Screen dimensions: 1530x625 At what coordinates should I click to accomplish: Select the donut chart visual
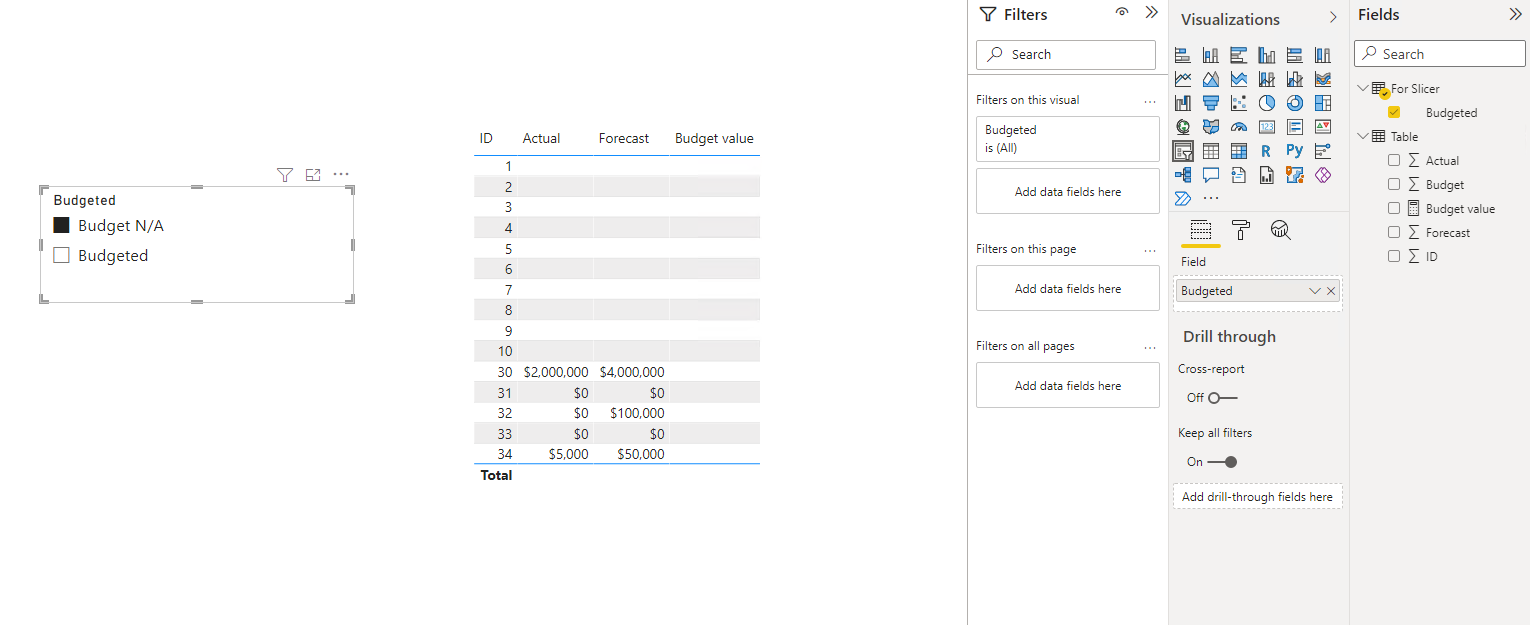(x=1295, y=103)
